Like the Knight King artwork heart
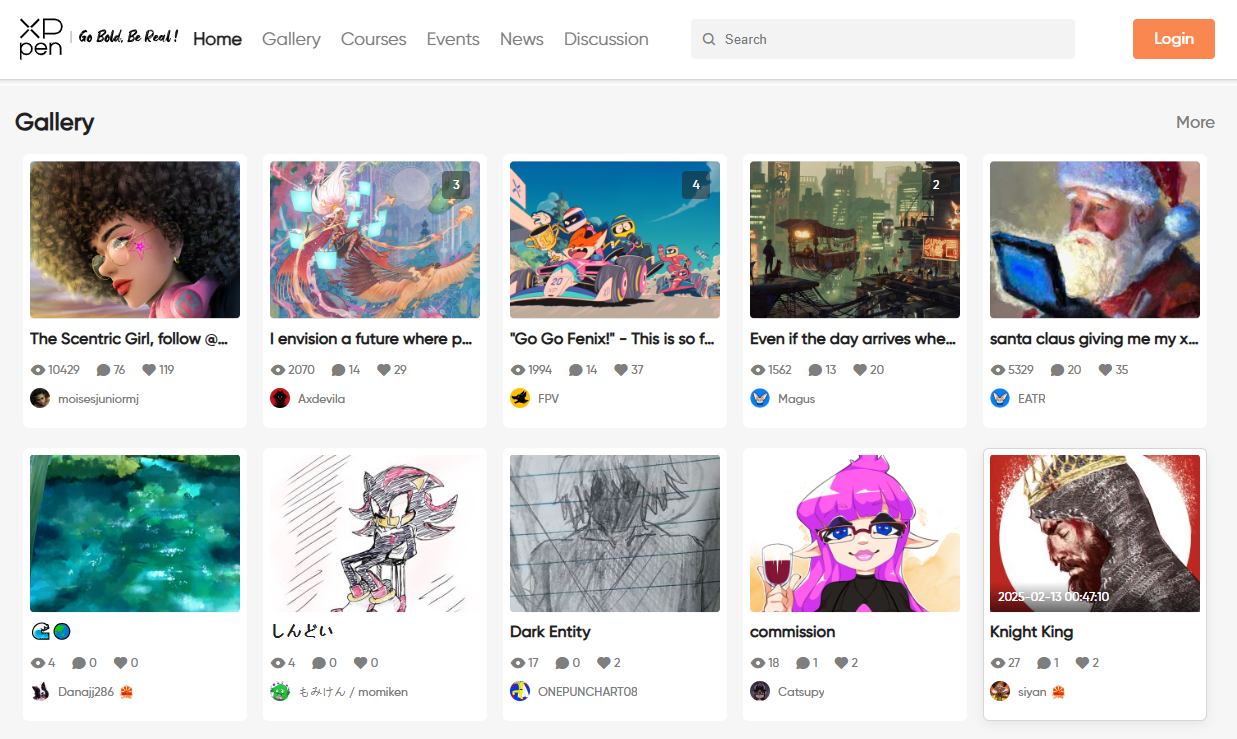This screenshot has width=1237, height=739. (1081, 663)
